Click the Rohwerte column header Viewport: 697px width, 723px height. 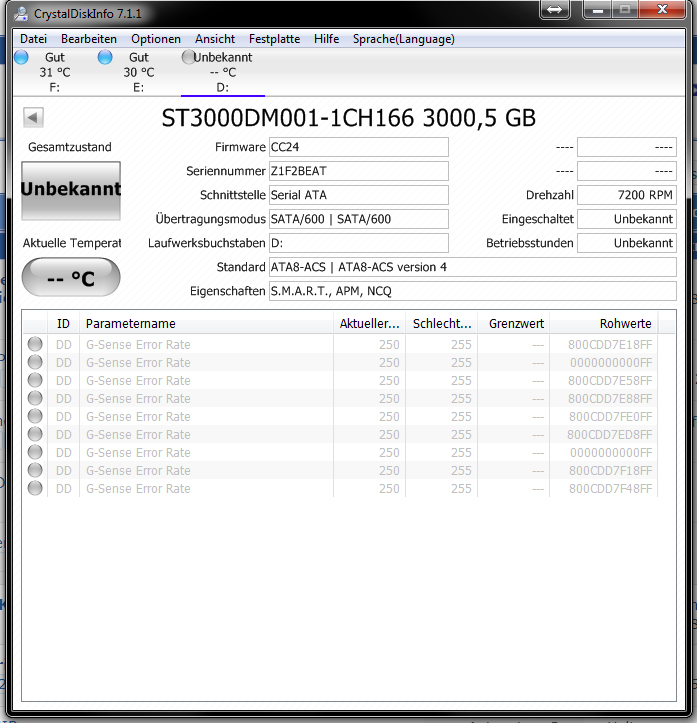coord(604,324)
